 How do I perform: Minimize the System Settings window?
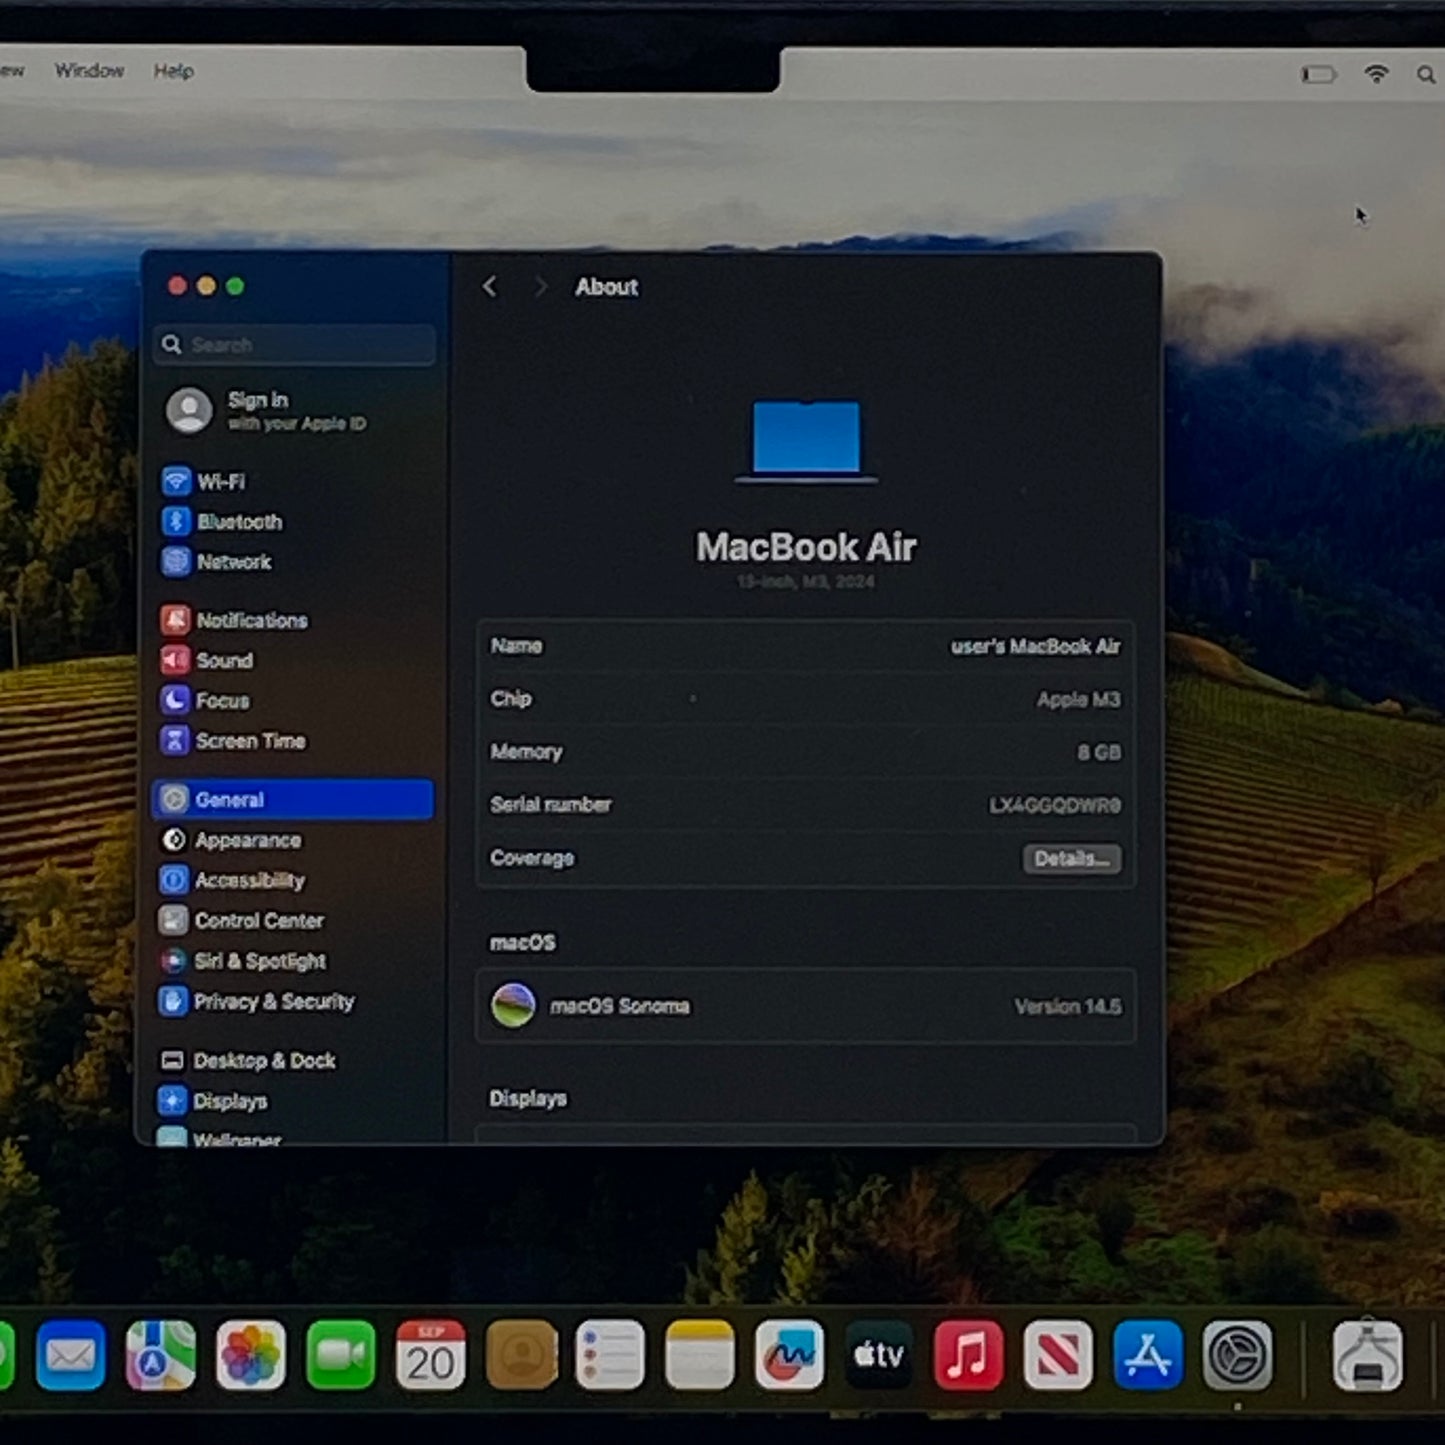[x=206, y=286]
